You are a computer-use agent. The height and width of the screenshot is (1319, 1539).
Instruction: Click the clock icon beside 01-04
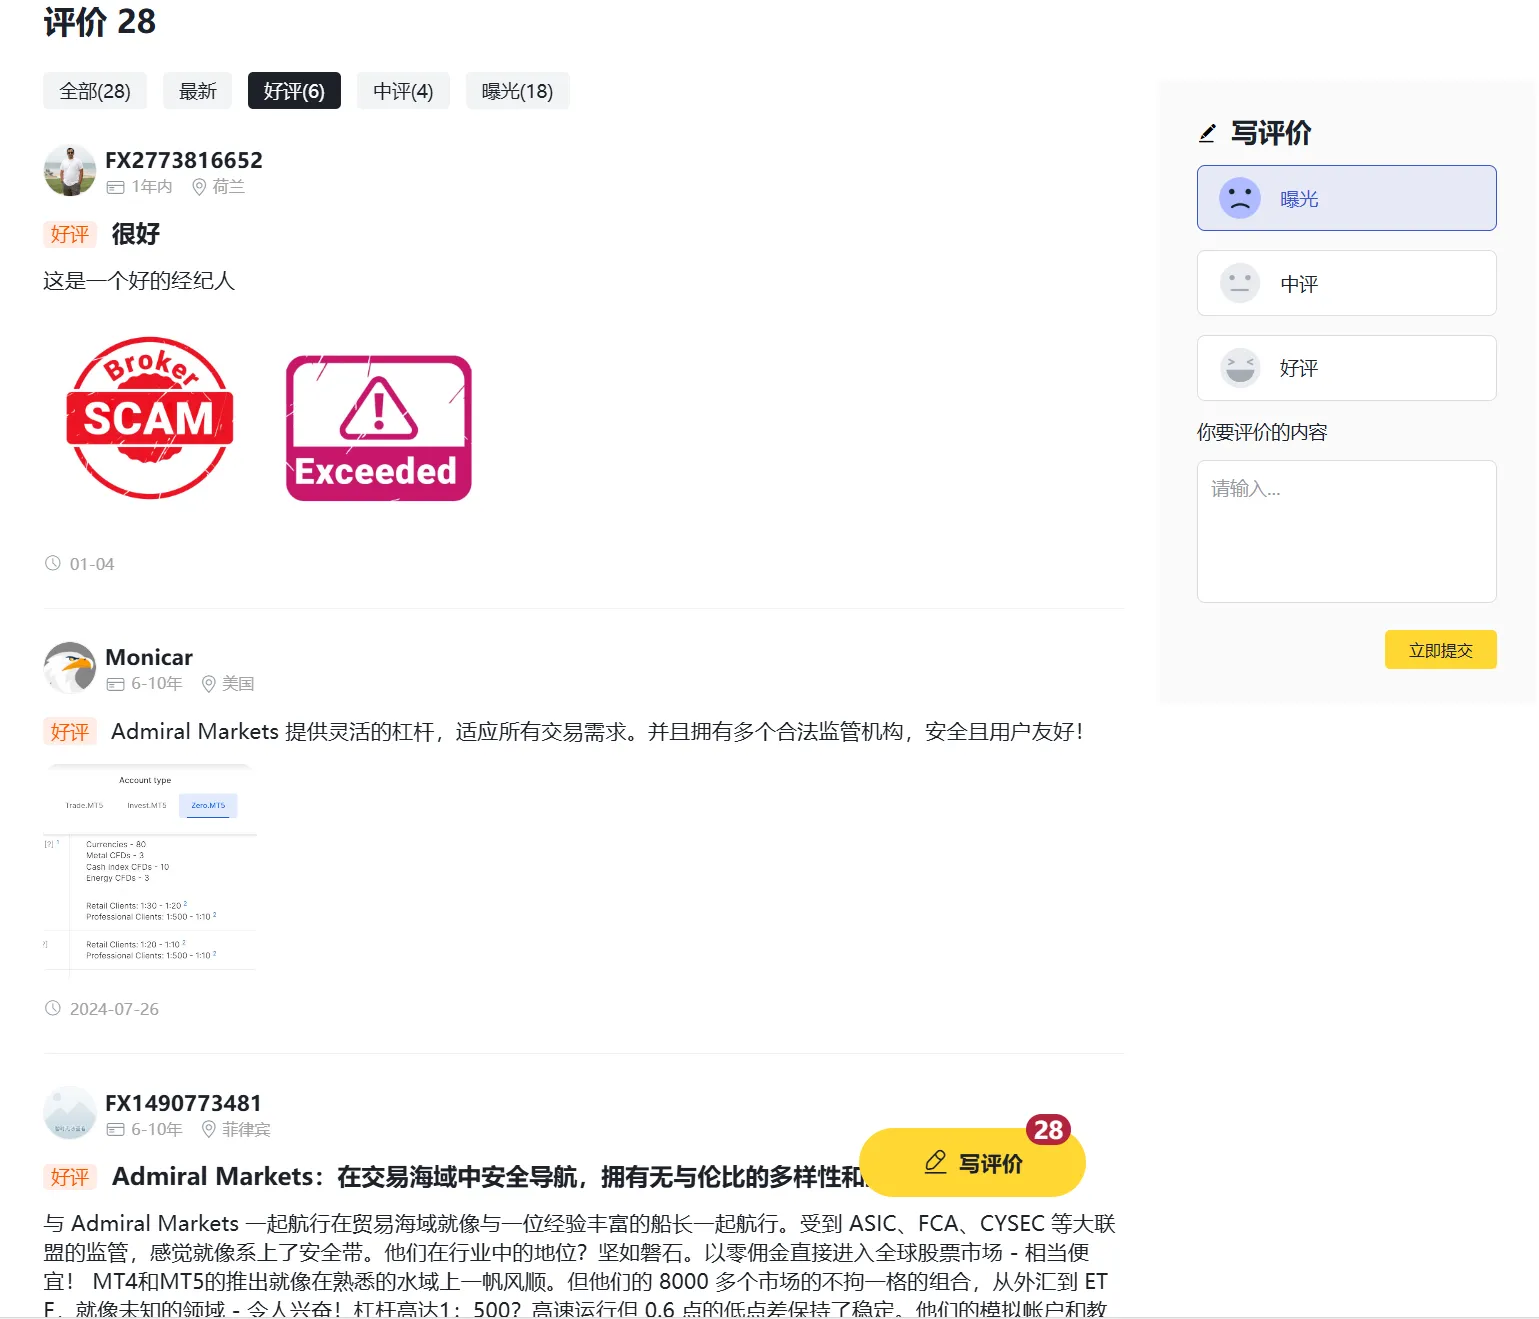pos(53,563)
